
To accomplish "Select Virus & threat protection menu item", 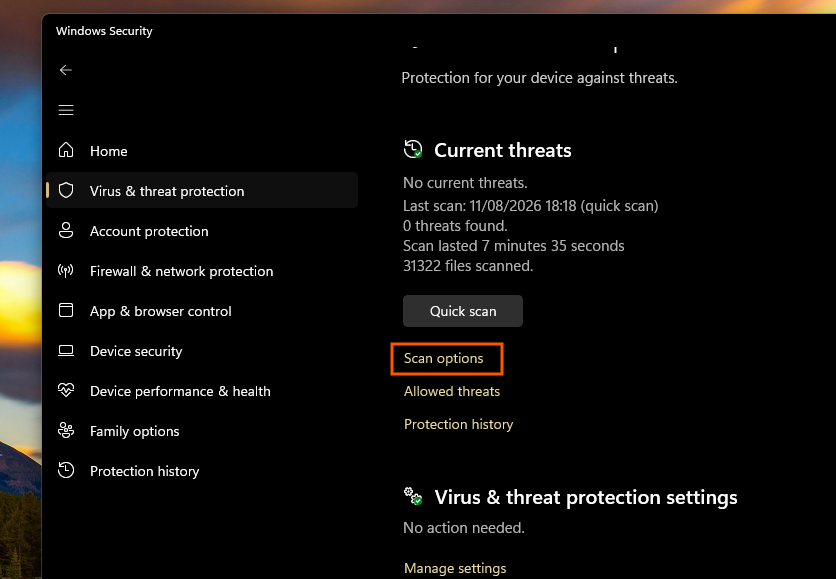I will [x=202, y=190].
